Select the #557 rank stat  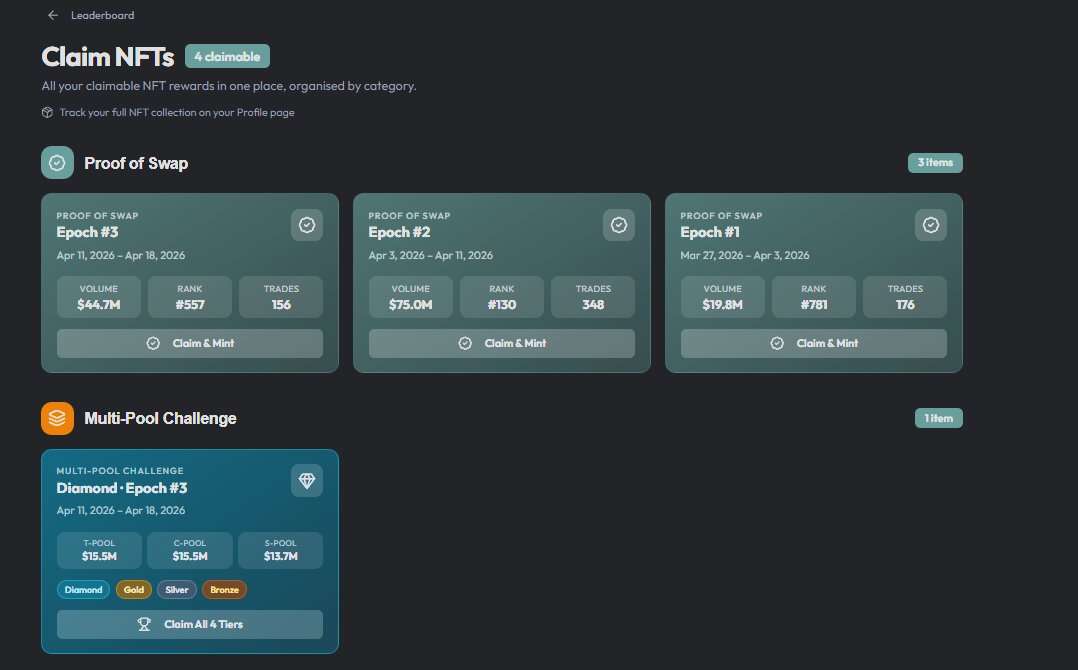click(190, 297)
